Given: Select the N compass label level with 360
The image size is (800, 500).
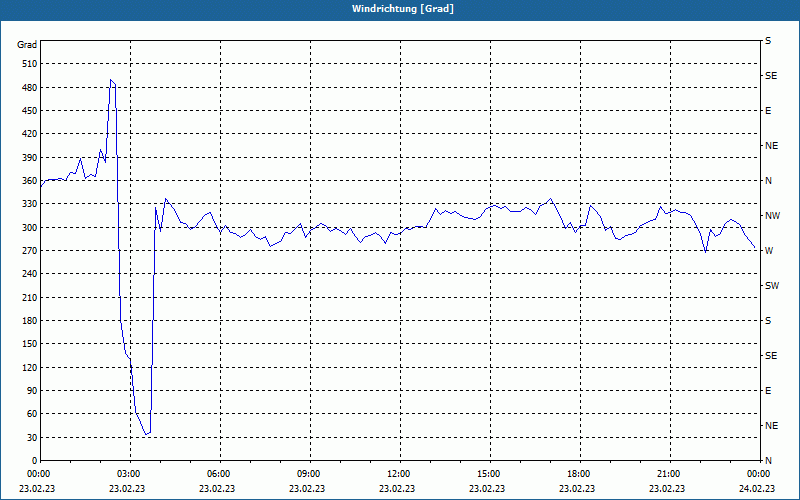Looking at the screenshot, I should tap(769, 181).
